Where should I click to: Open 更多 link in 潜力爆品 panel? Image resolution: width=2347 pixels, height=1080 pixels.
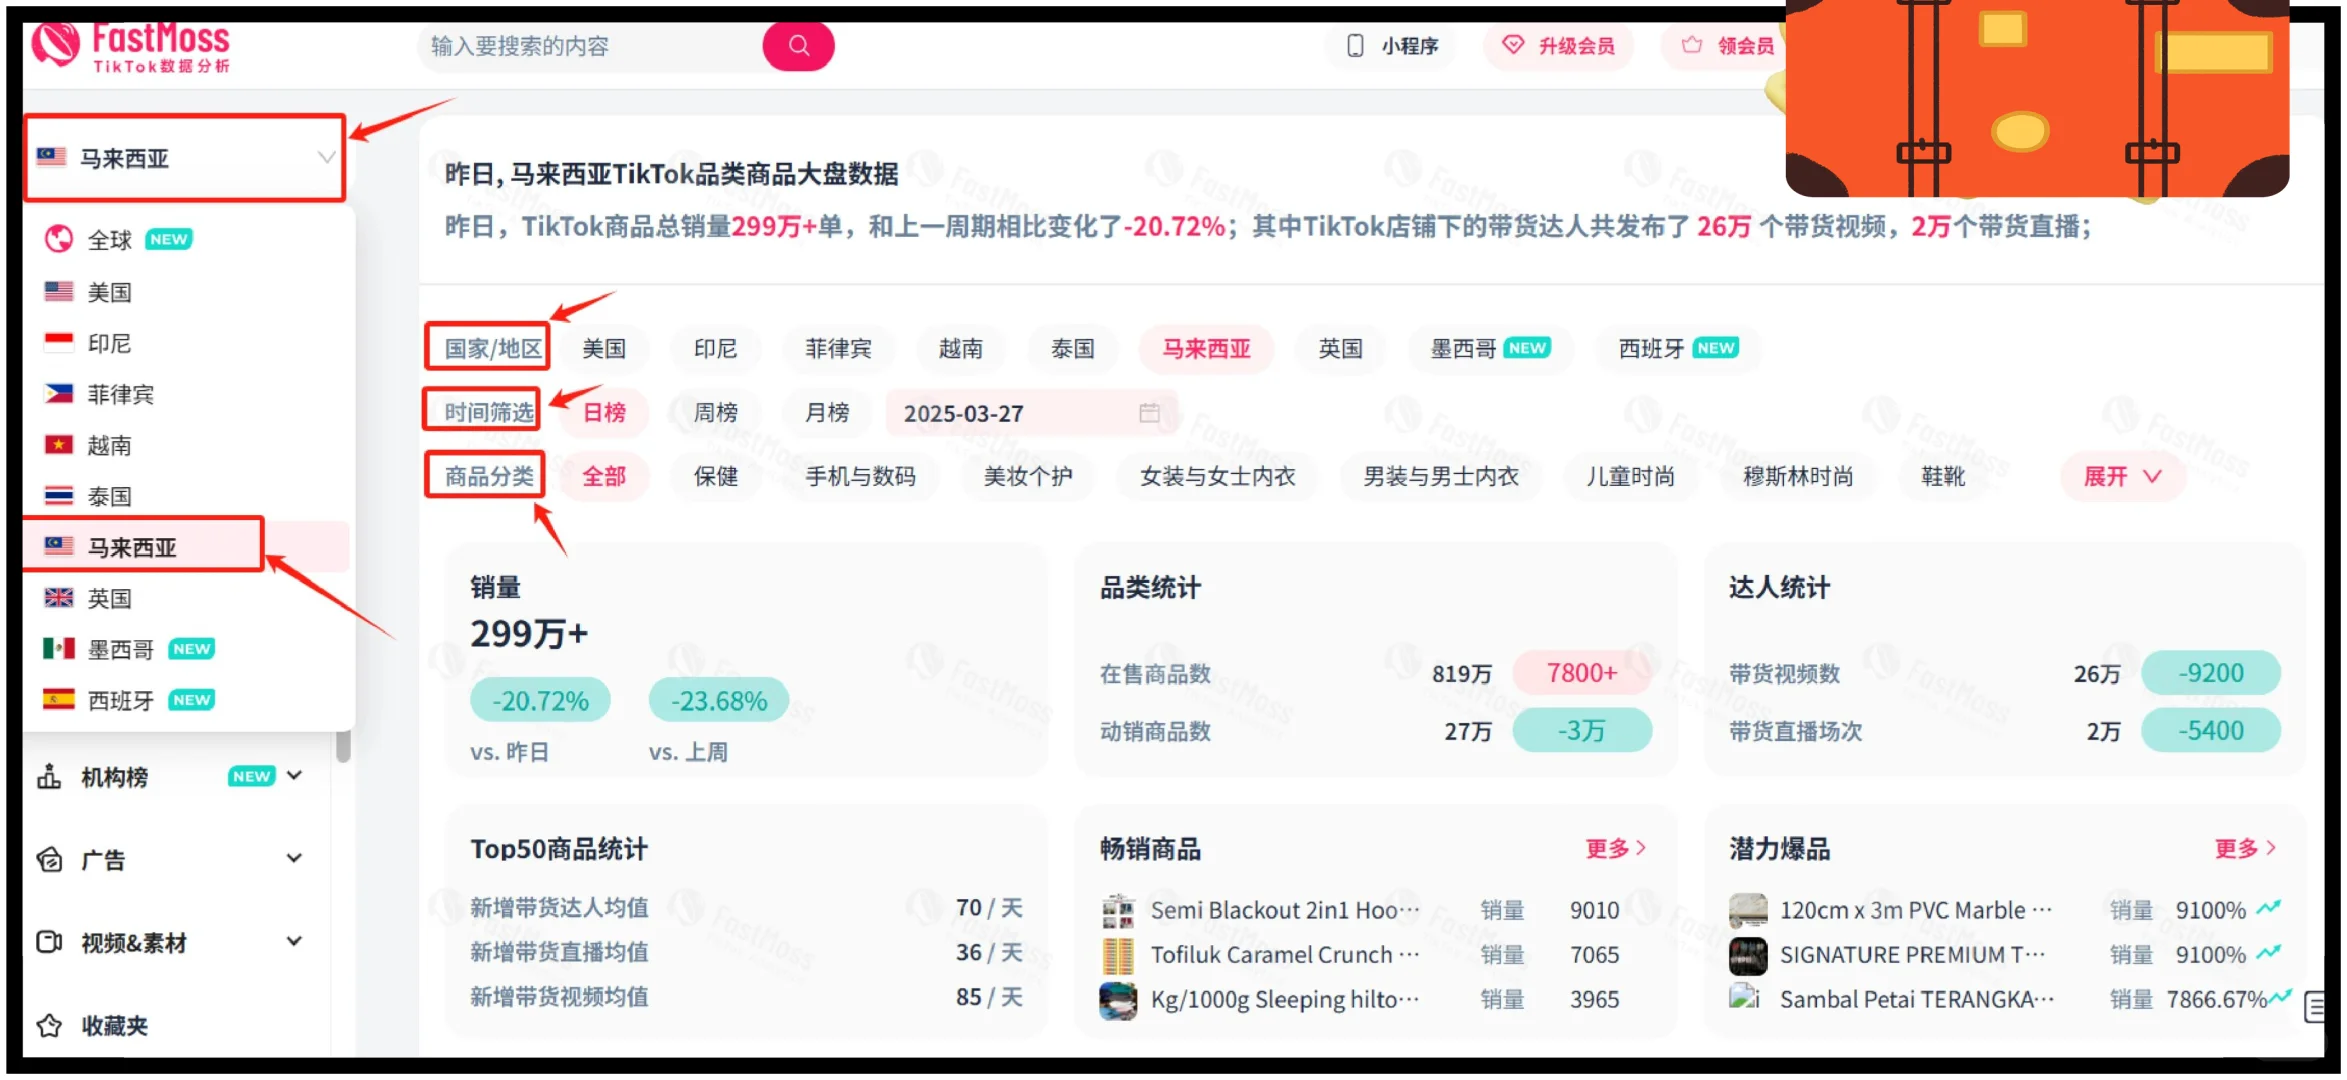coord(2244,848)
